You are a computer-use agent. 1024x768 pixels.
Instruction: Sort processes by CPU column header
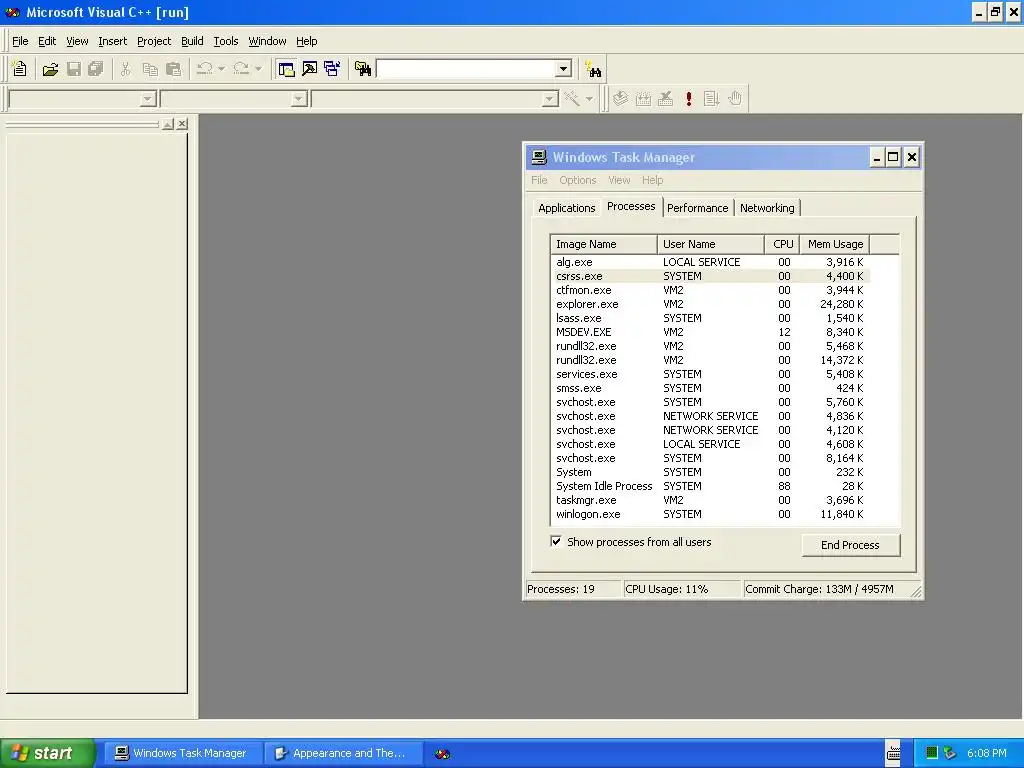782,244
